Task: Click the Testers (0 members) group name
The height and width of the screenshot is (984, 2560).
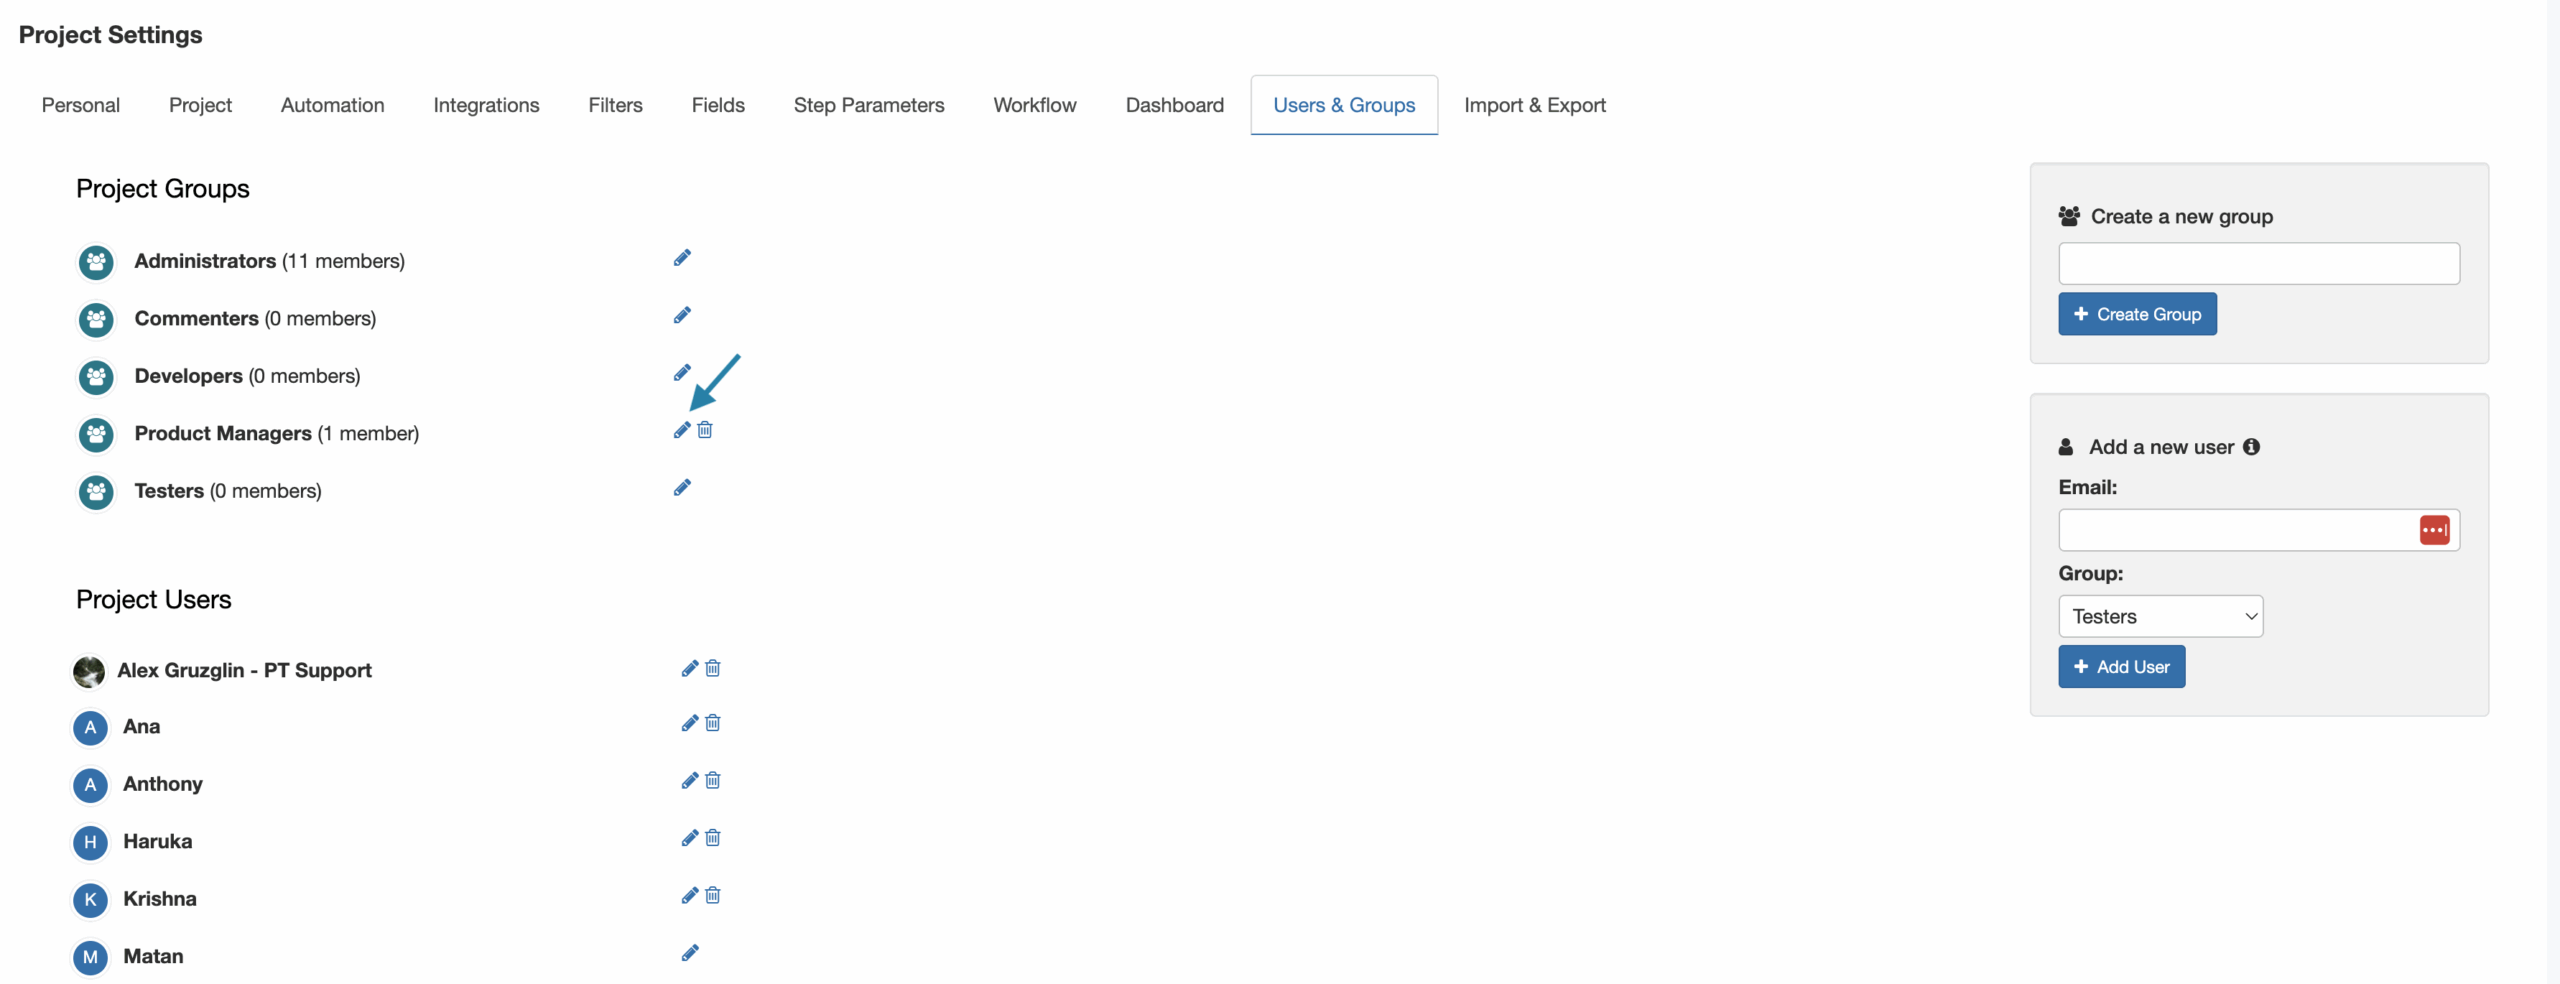Action: tap(228, 491)
